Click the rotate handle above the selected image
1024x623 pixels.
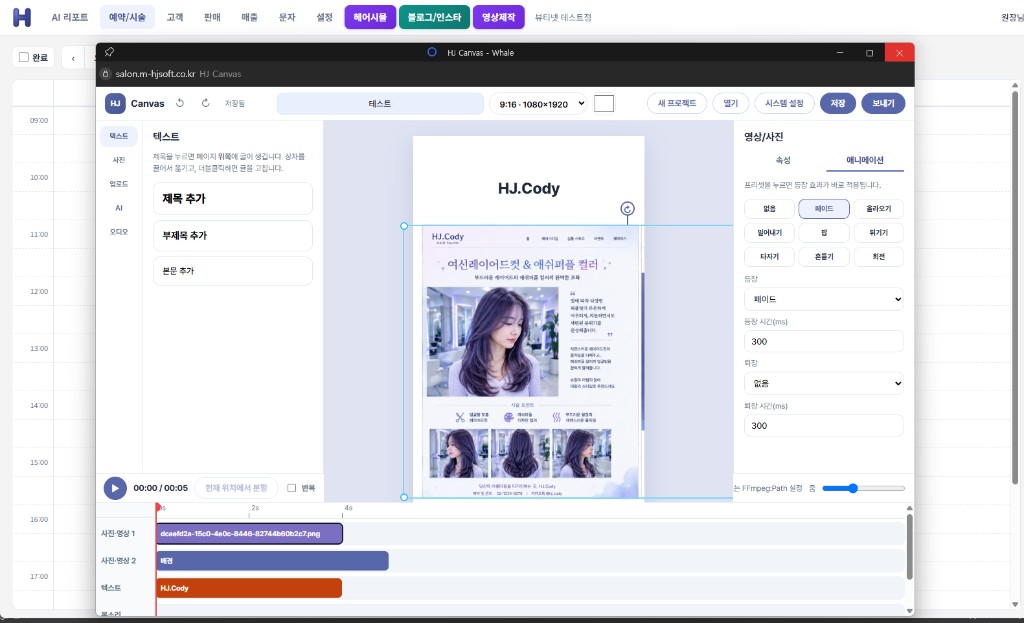tap(627, 209)
